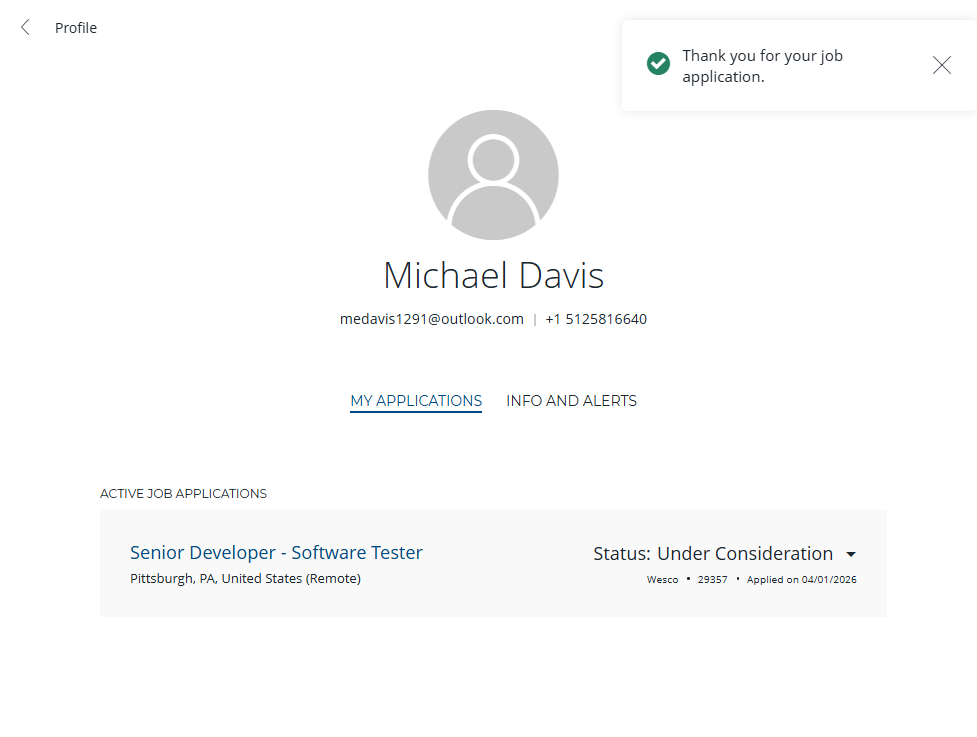The image size is (977, 737).
Task: Click the email medavis1291@outlook.com
Action: [432, 319]
